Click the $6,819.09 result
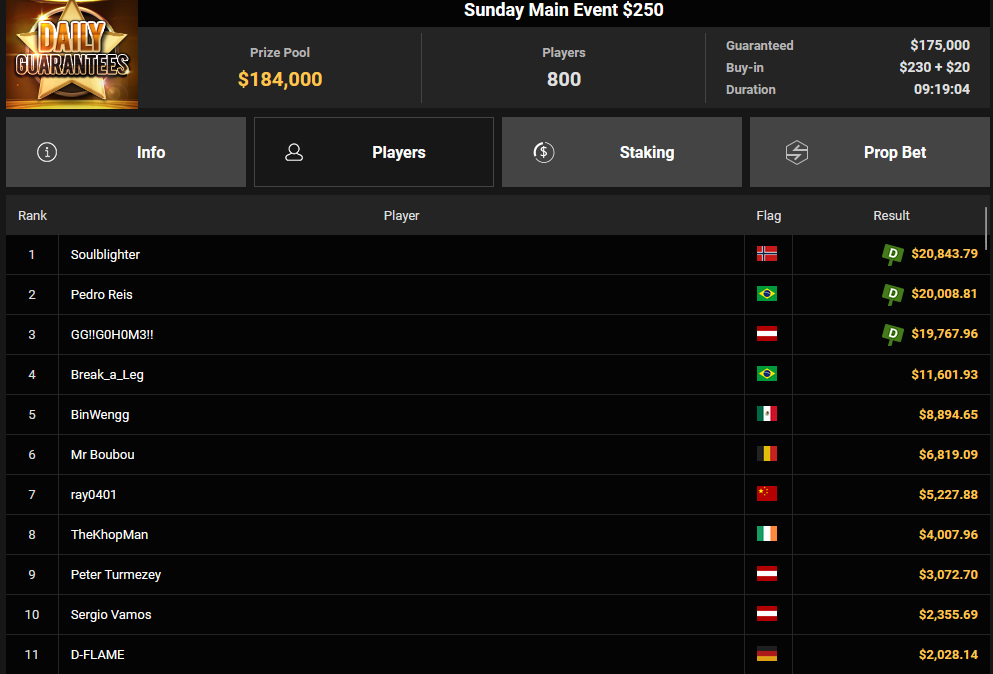The image size is (993, 674). pos(948,454)
